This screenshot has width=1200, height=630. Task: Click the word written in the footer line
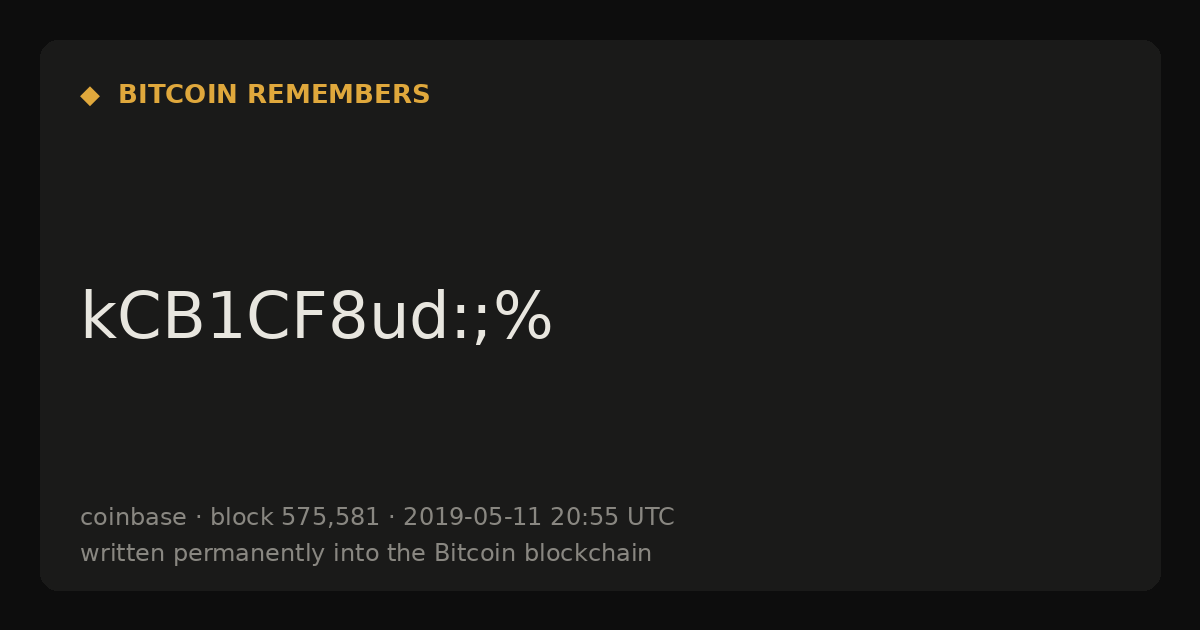pyautogui.click(x=123, y=553)
